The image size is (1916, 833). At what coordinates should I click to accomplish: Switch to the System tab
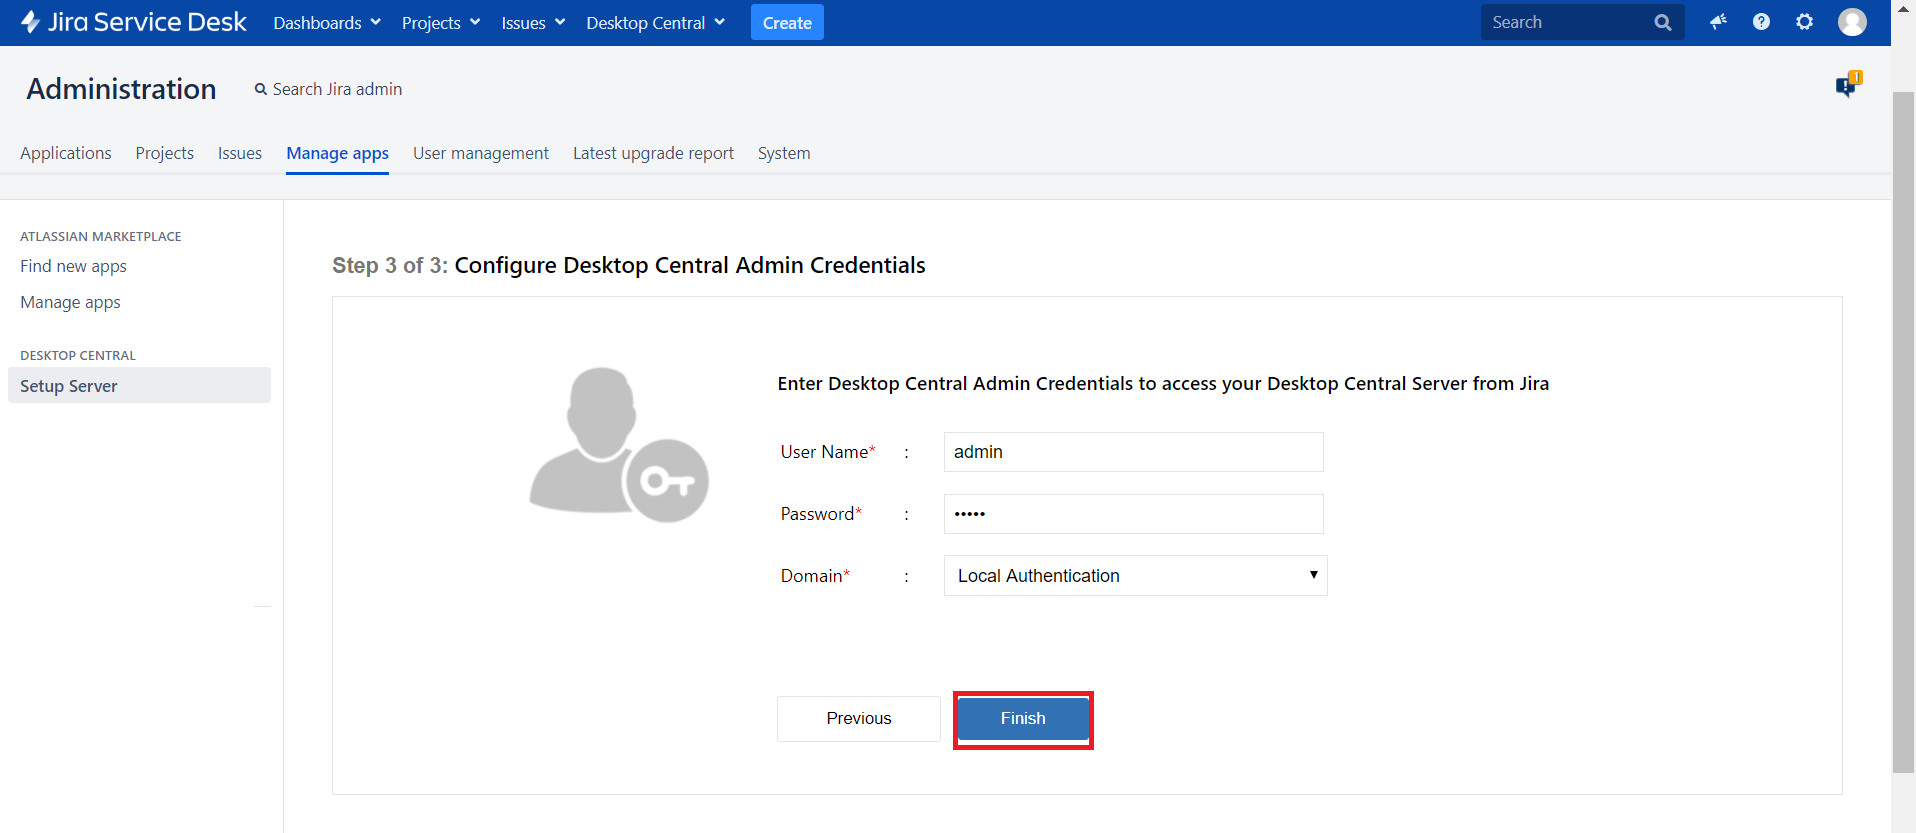point(784,153)
